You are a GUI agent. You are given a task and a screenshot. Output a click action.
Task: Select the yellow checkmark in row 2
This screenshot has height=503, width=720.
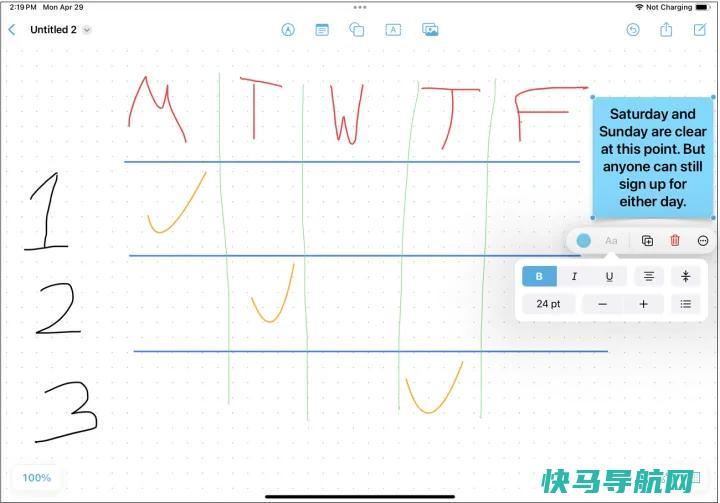pos(272,293)
